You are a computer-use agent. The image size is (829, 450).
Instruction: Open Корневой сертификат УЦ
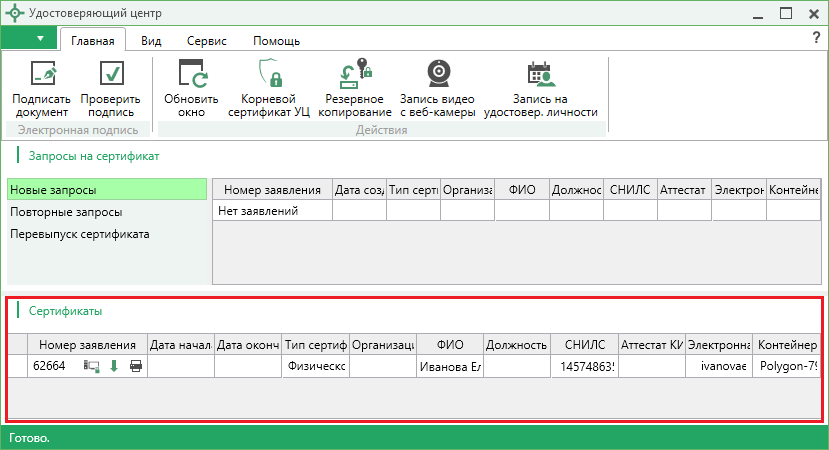click(268, 75)
